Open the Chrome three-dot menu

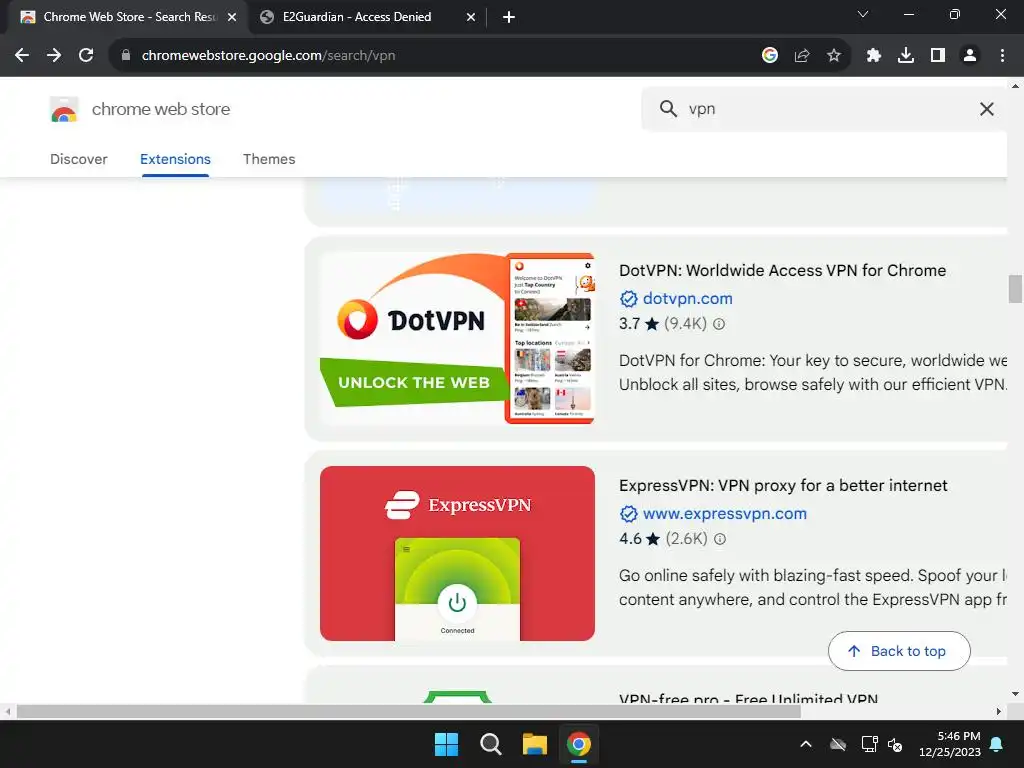(1002, 56)
